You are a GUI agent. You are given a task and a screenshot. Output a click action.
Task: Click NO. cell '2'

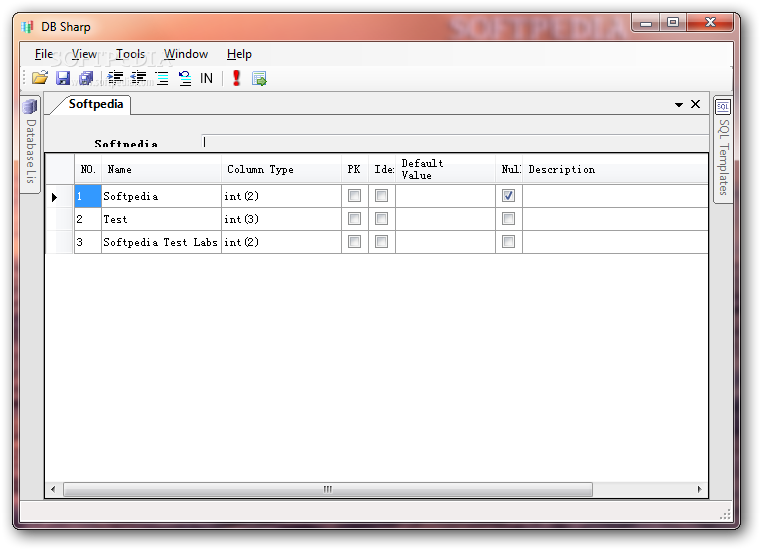coord(88,219)
